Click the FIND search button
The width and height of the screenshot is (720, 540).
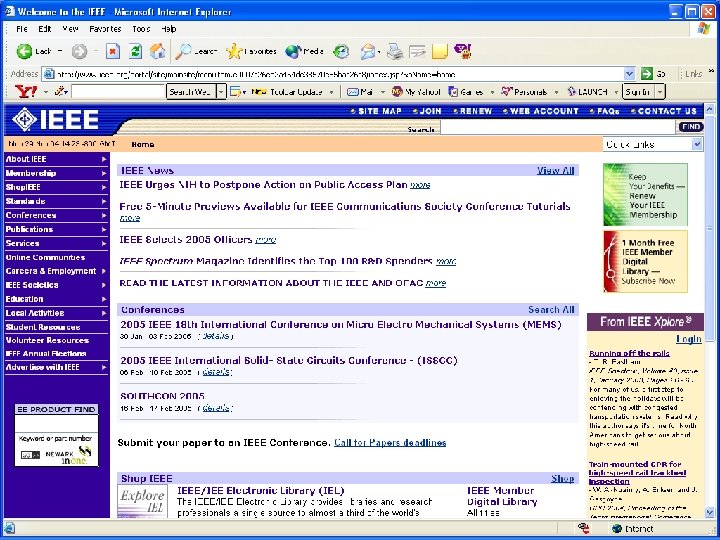click(690, 127)
